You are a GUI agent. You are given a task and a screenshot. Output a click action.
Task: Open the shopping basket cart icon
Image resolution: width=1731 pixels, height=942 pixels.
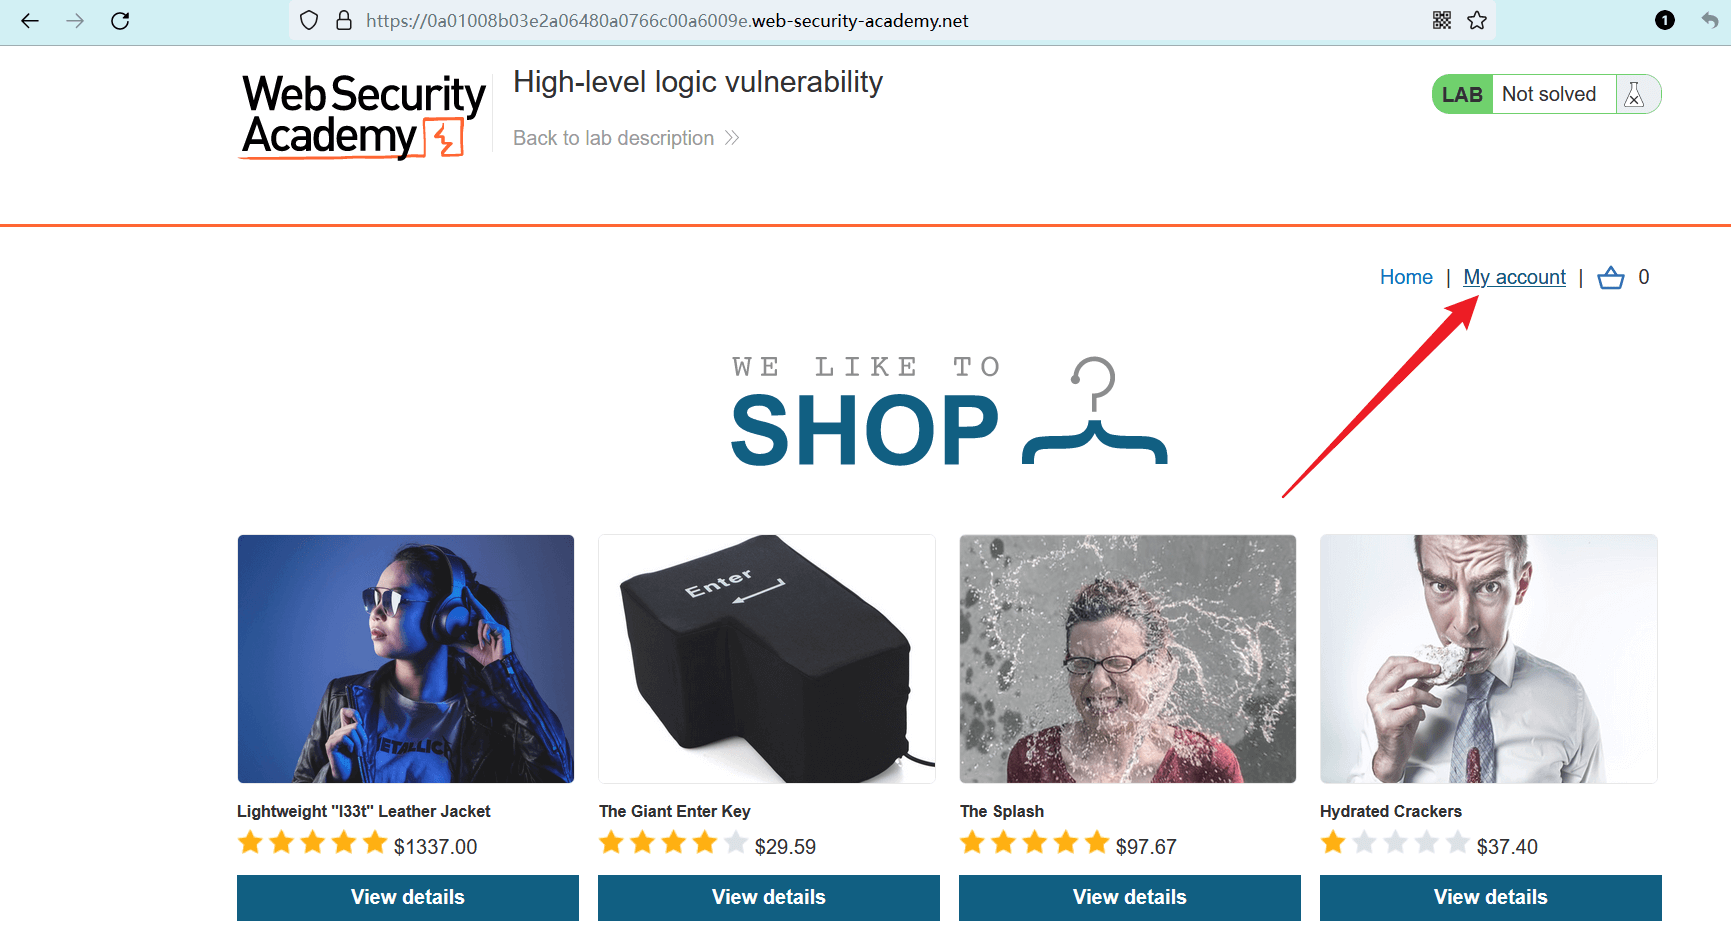(1611, 277)
